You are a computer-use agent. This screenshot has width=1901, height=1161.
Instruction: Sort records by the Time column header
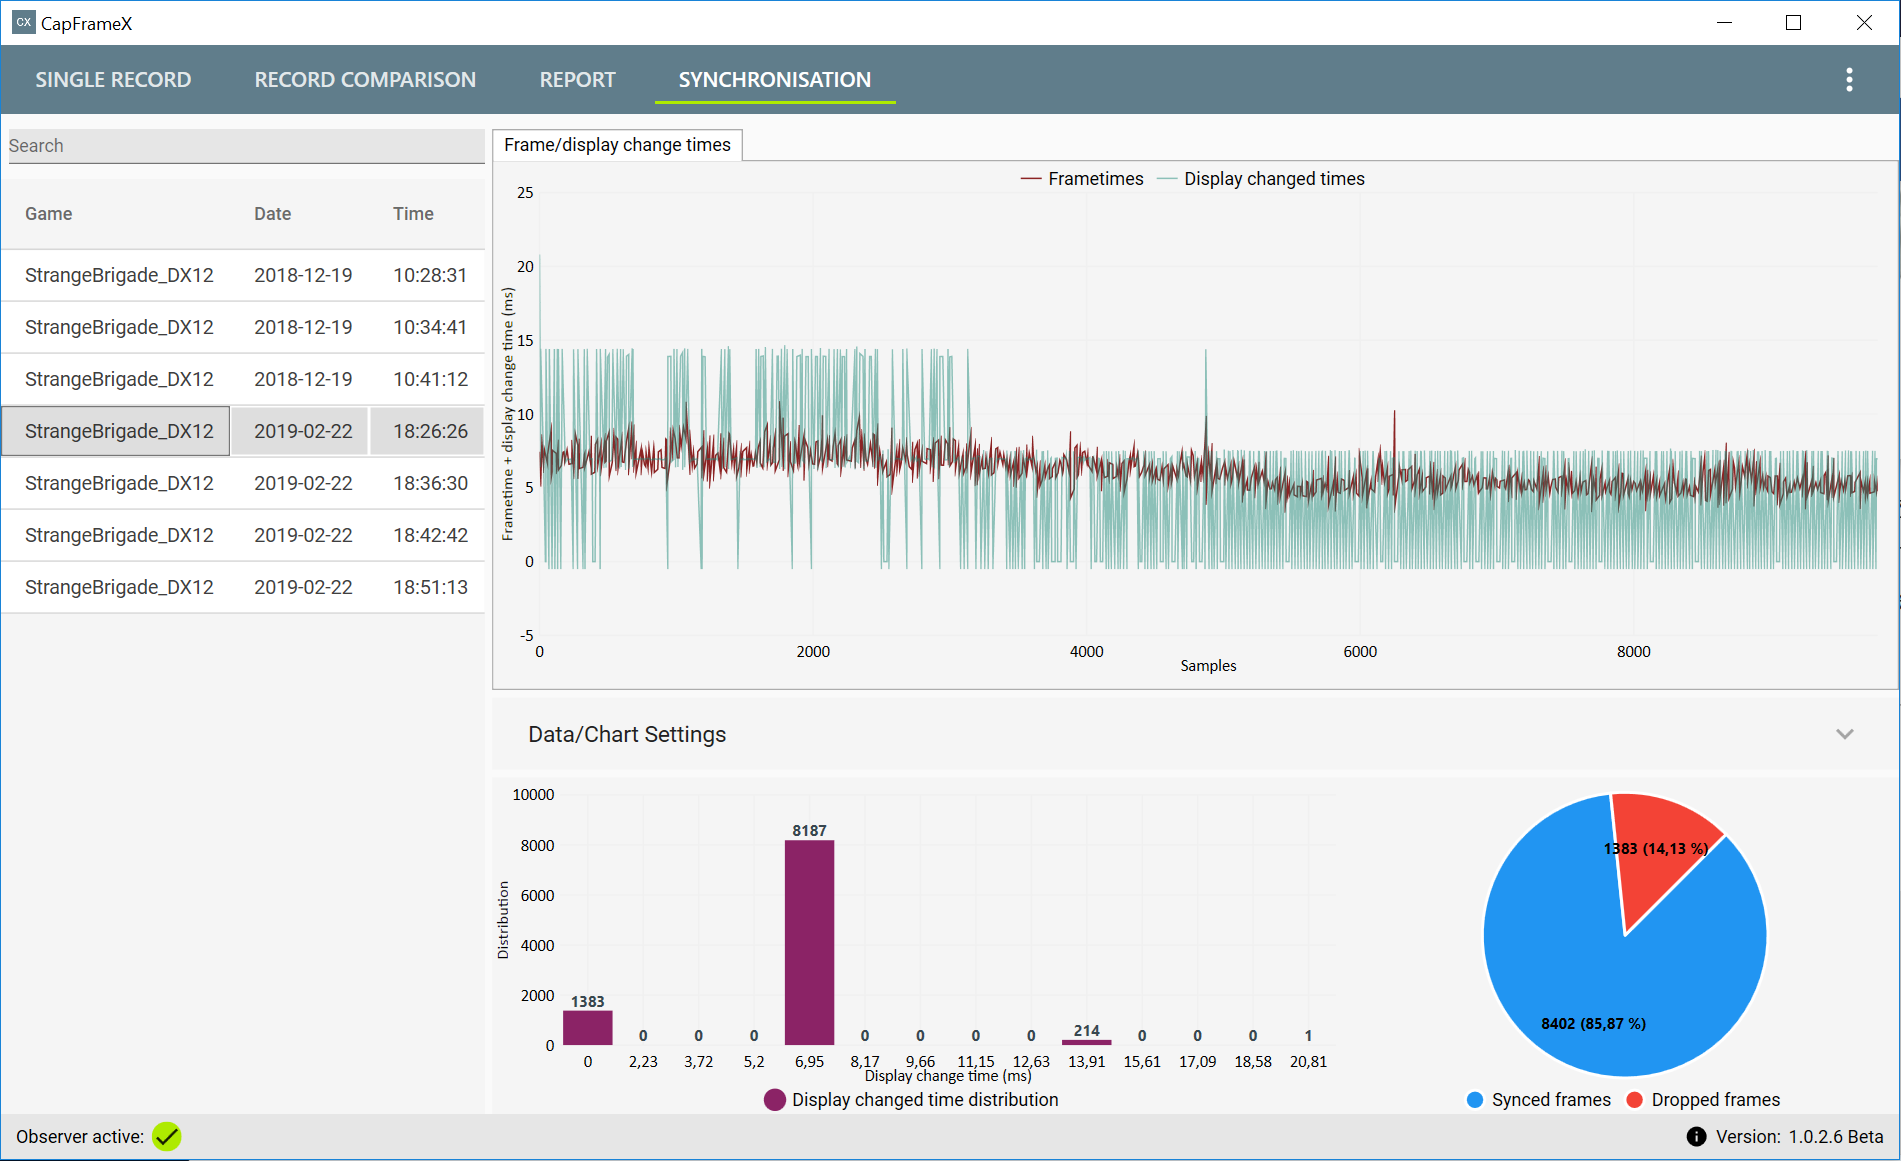(x=413, y=214)
